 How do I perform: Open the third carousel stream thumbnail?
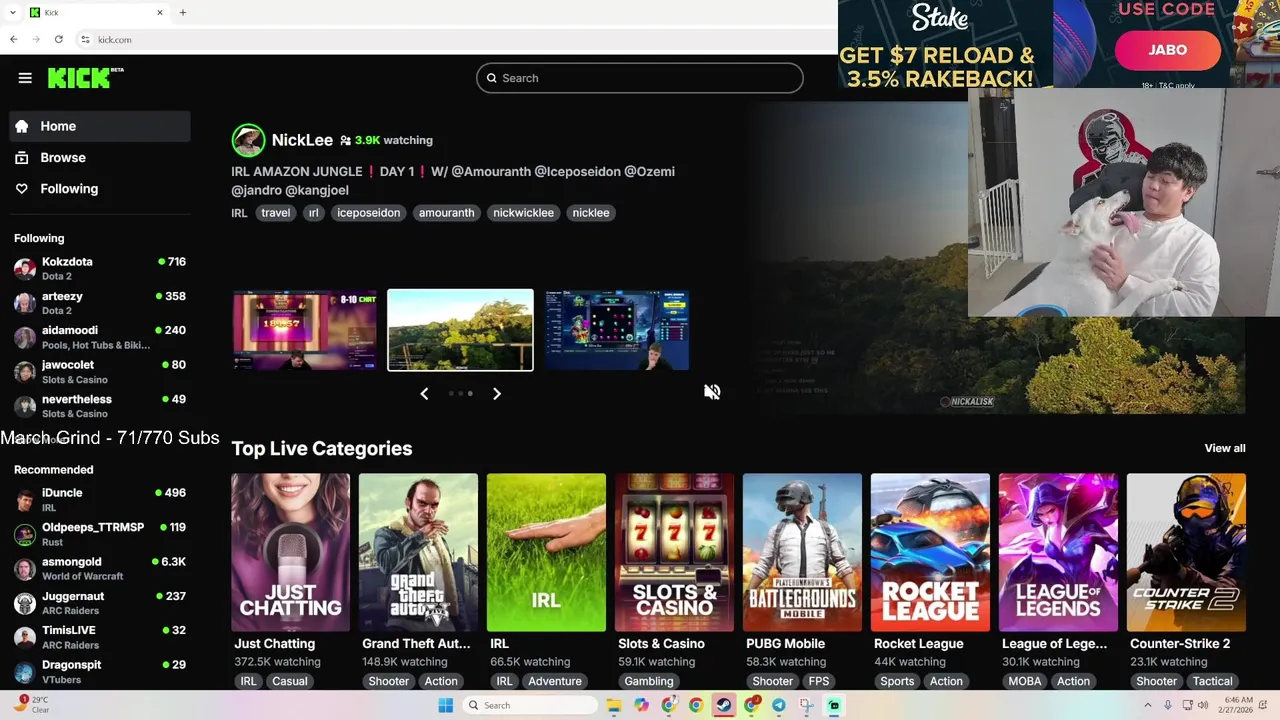tap(617, 330)
